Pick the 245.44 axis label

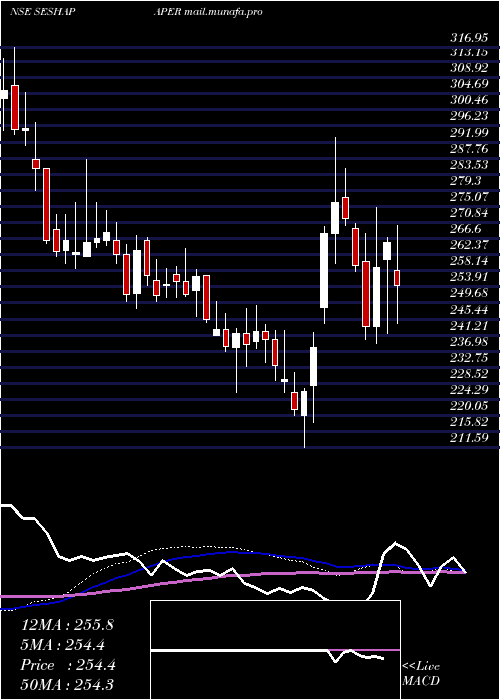tap(469, 309)
